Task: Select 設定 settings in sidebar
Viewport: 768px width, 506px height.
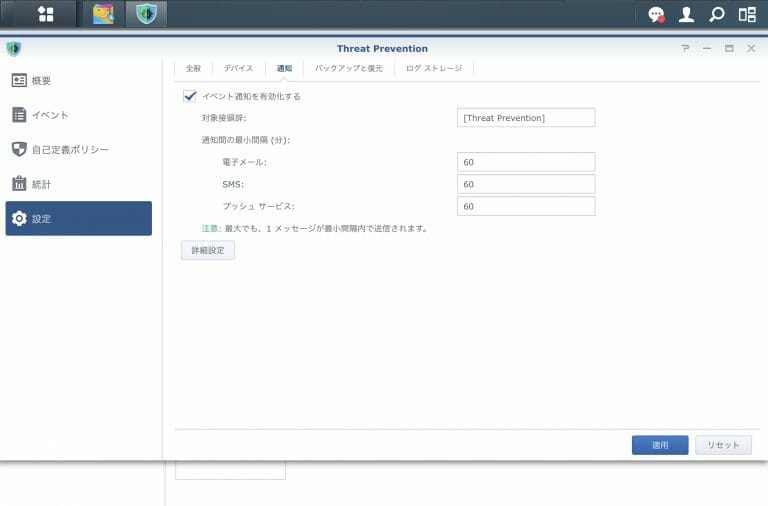Action: (x=78, y=218)
